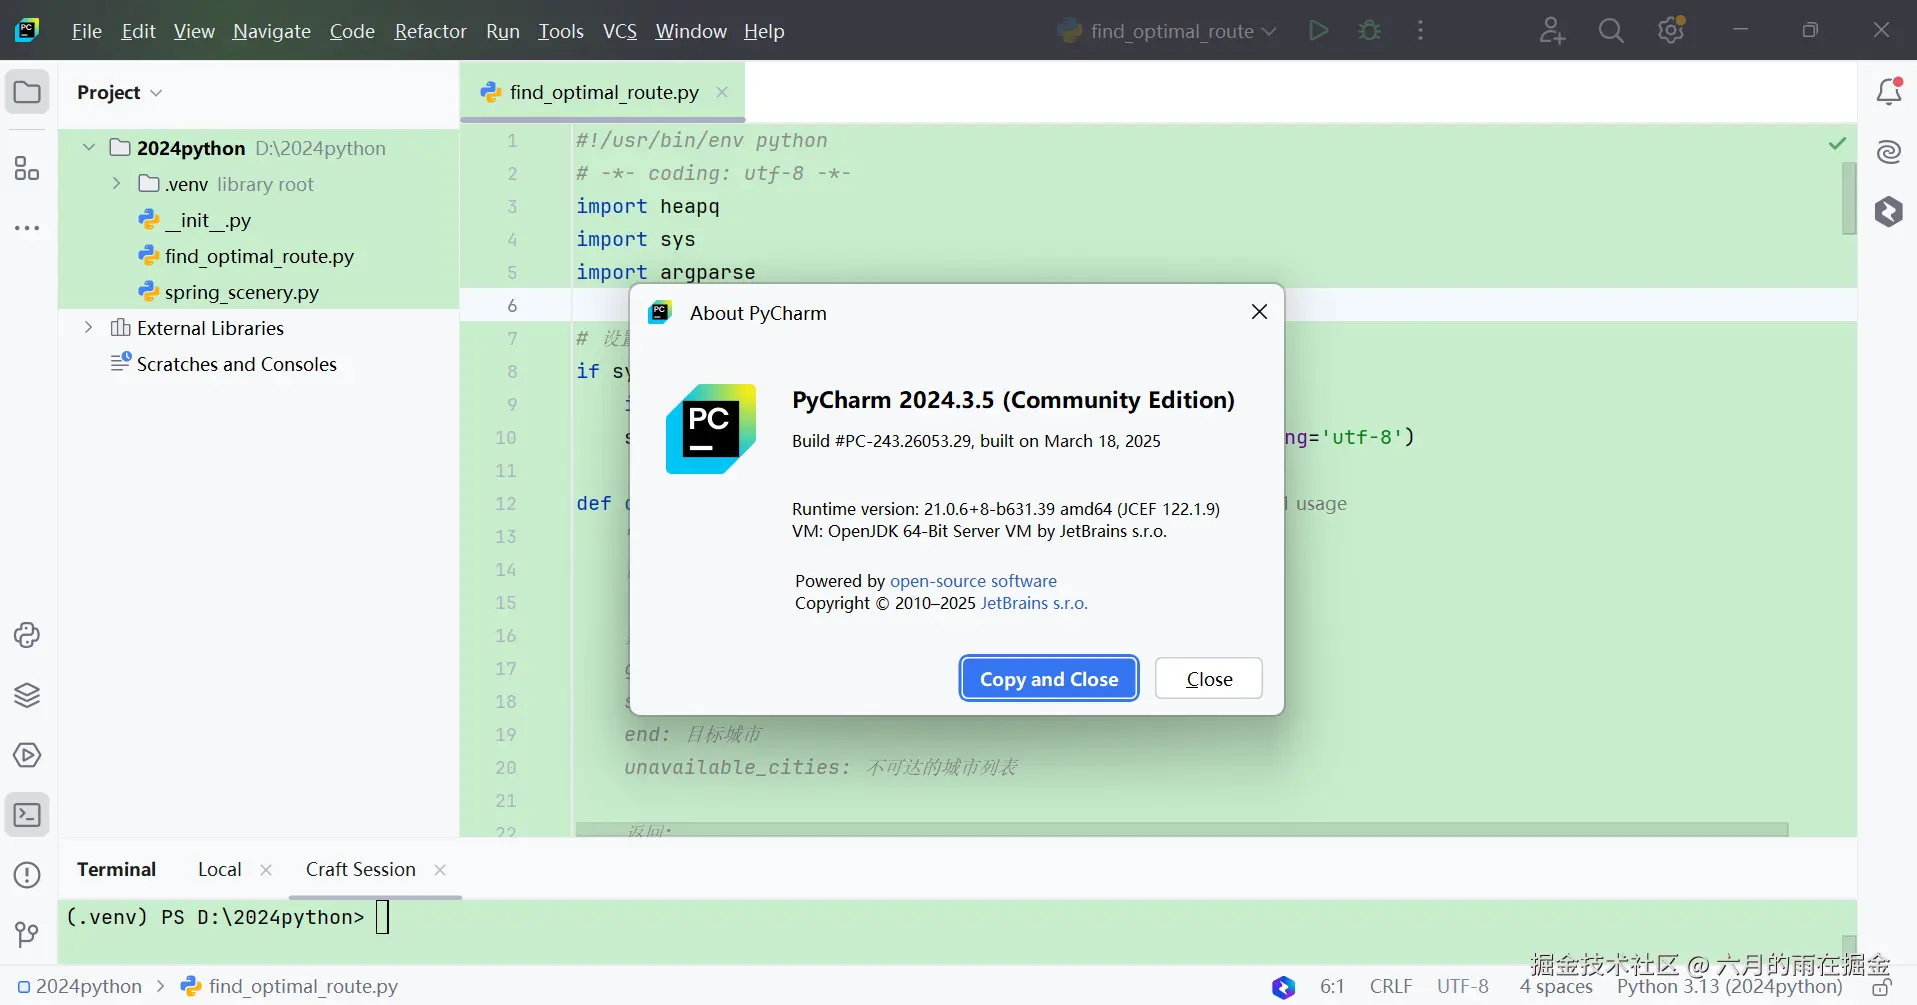Click the Close button in About dialog
The image size is (1917, 1005).
click(1209, 679)
